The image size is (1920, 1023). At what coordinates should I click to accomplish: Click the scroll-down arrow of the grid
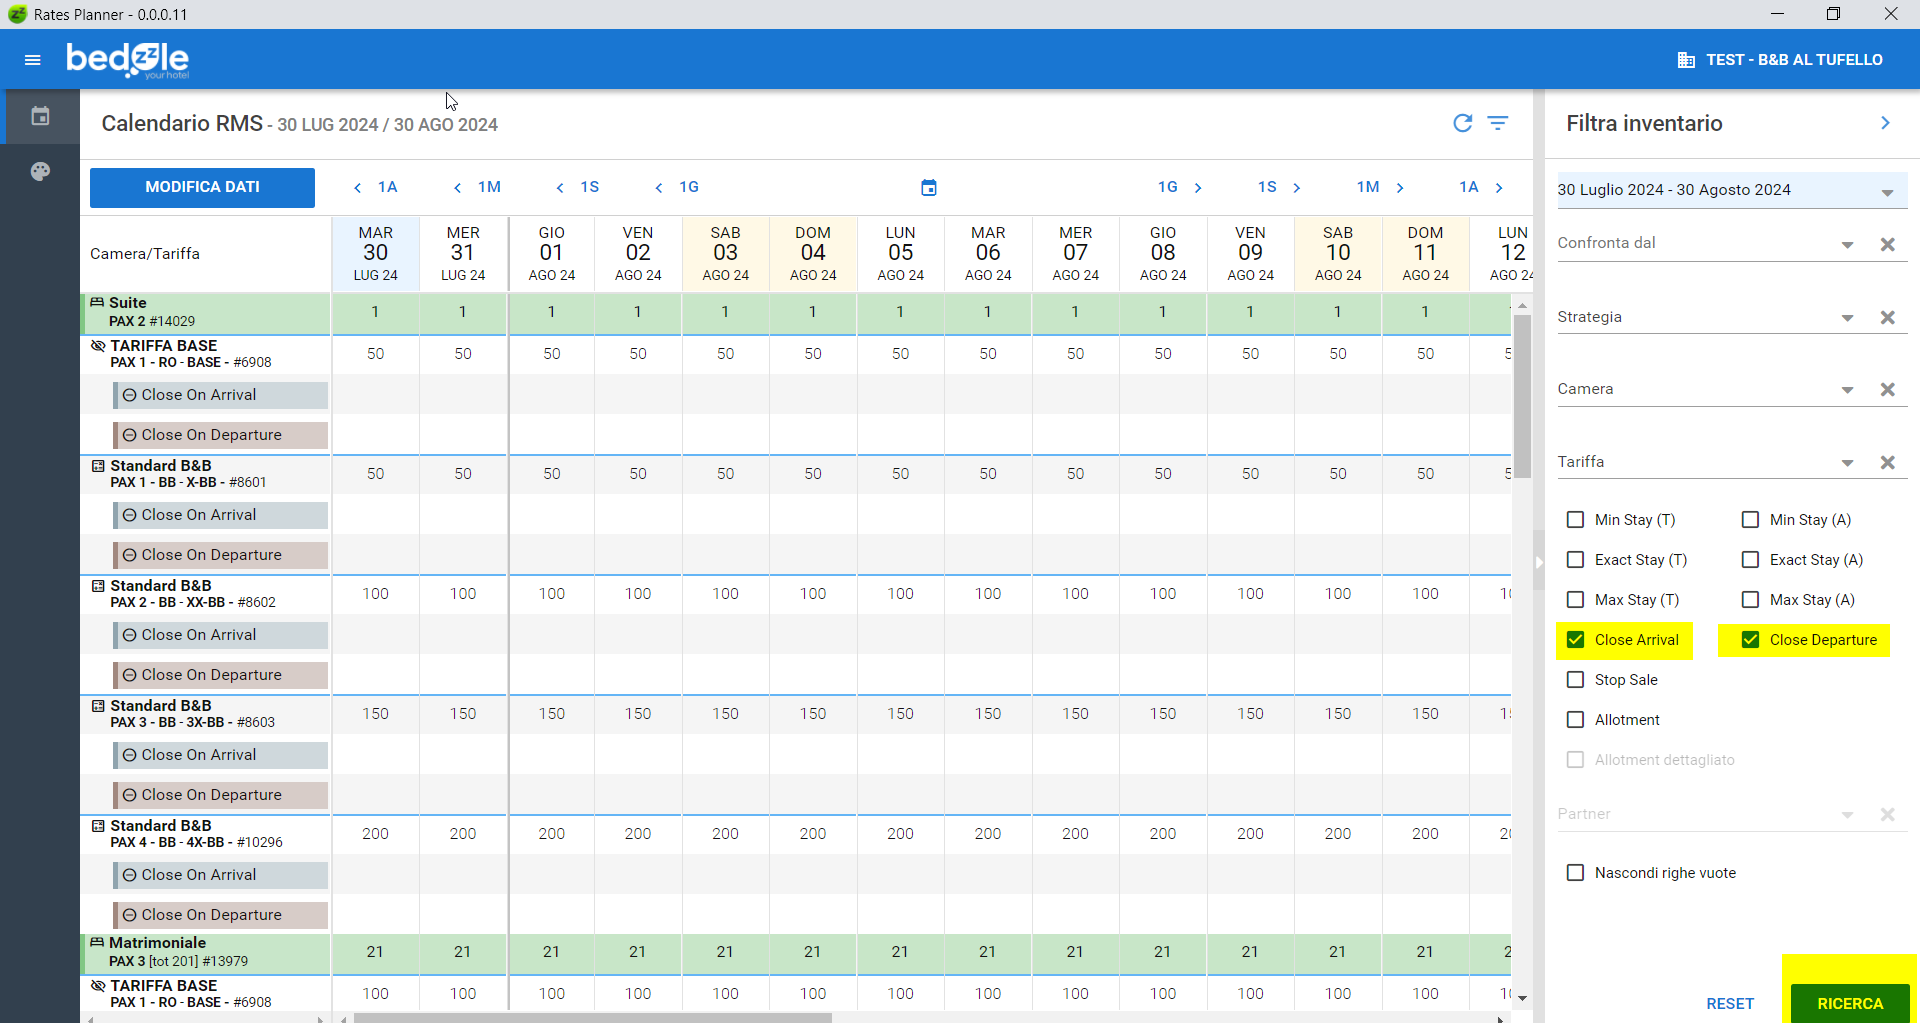click(x=1522, y=997)
